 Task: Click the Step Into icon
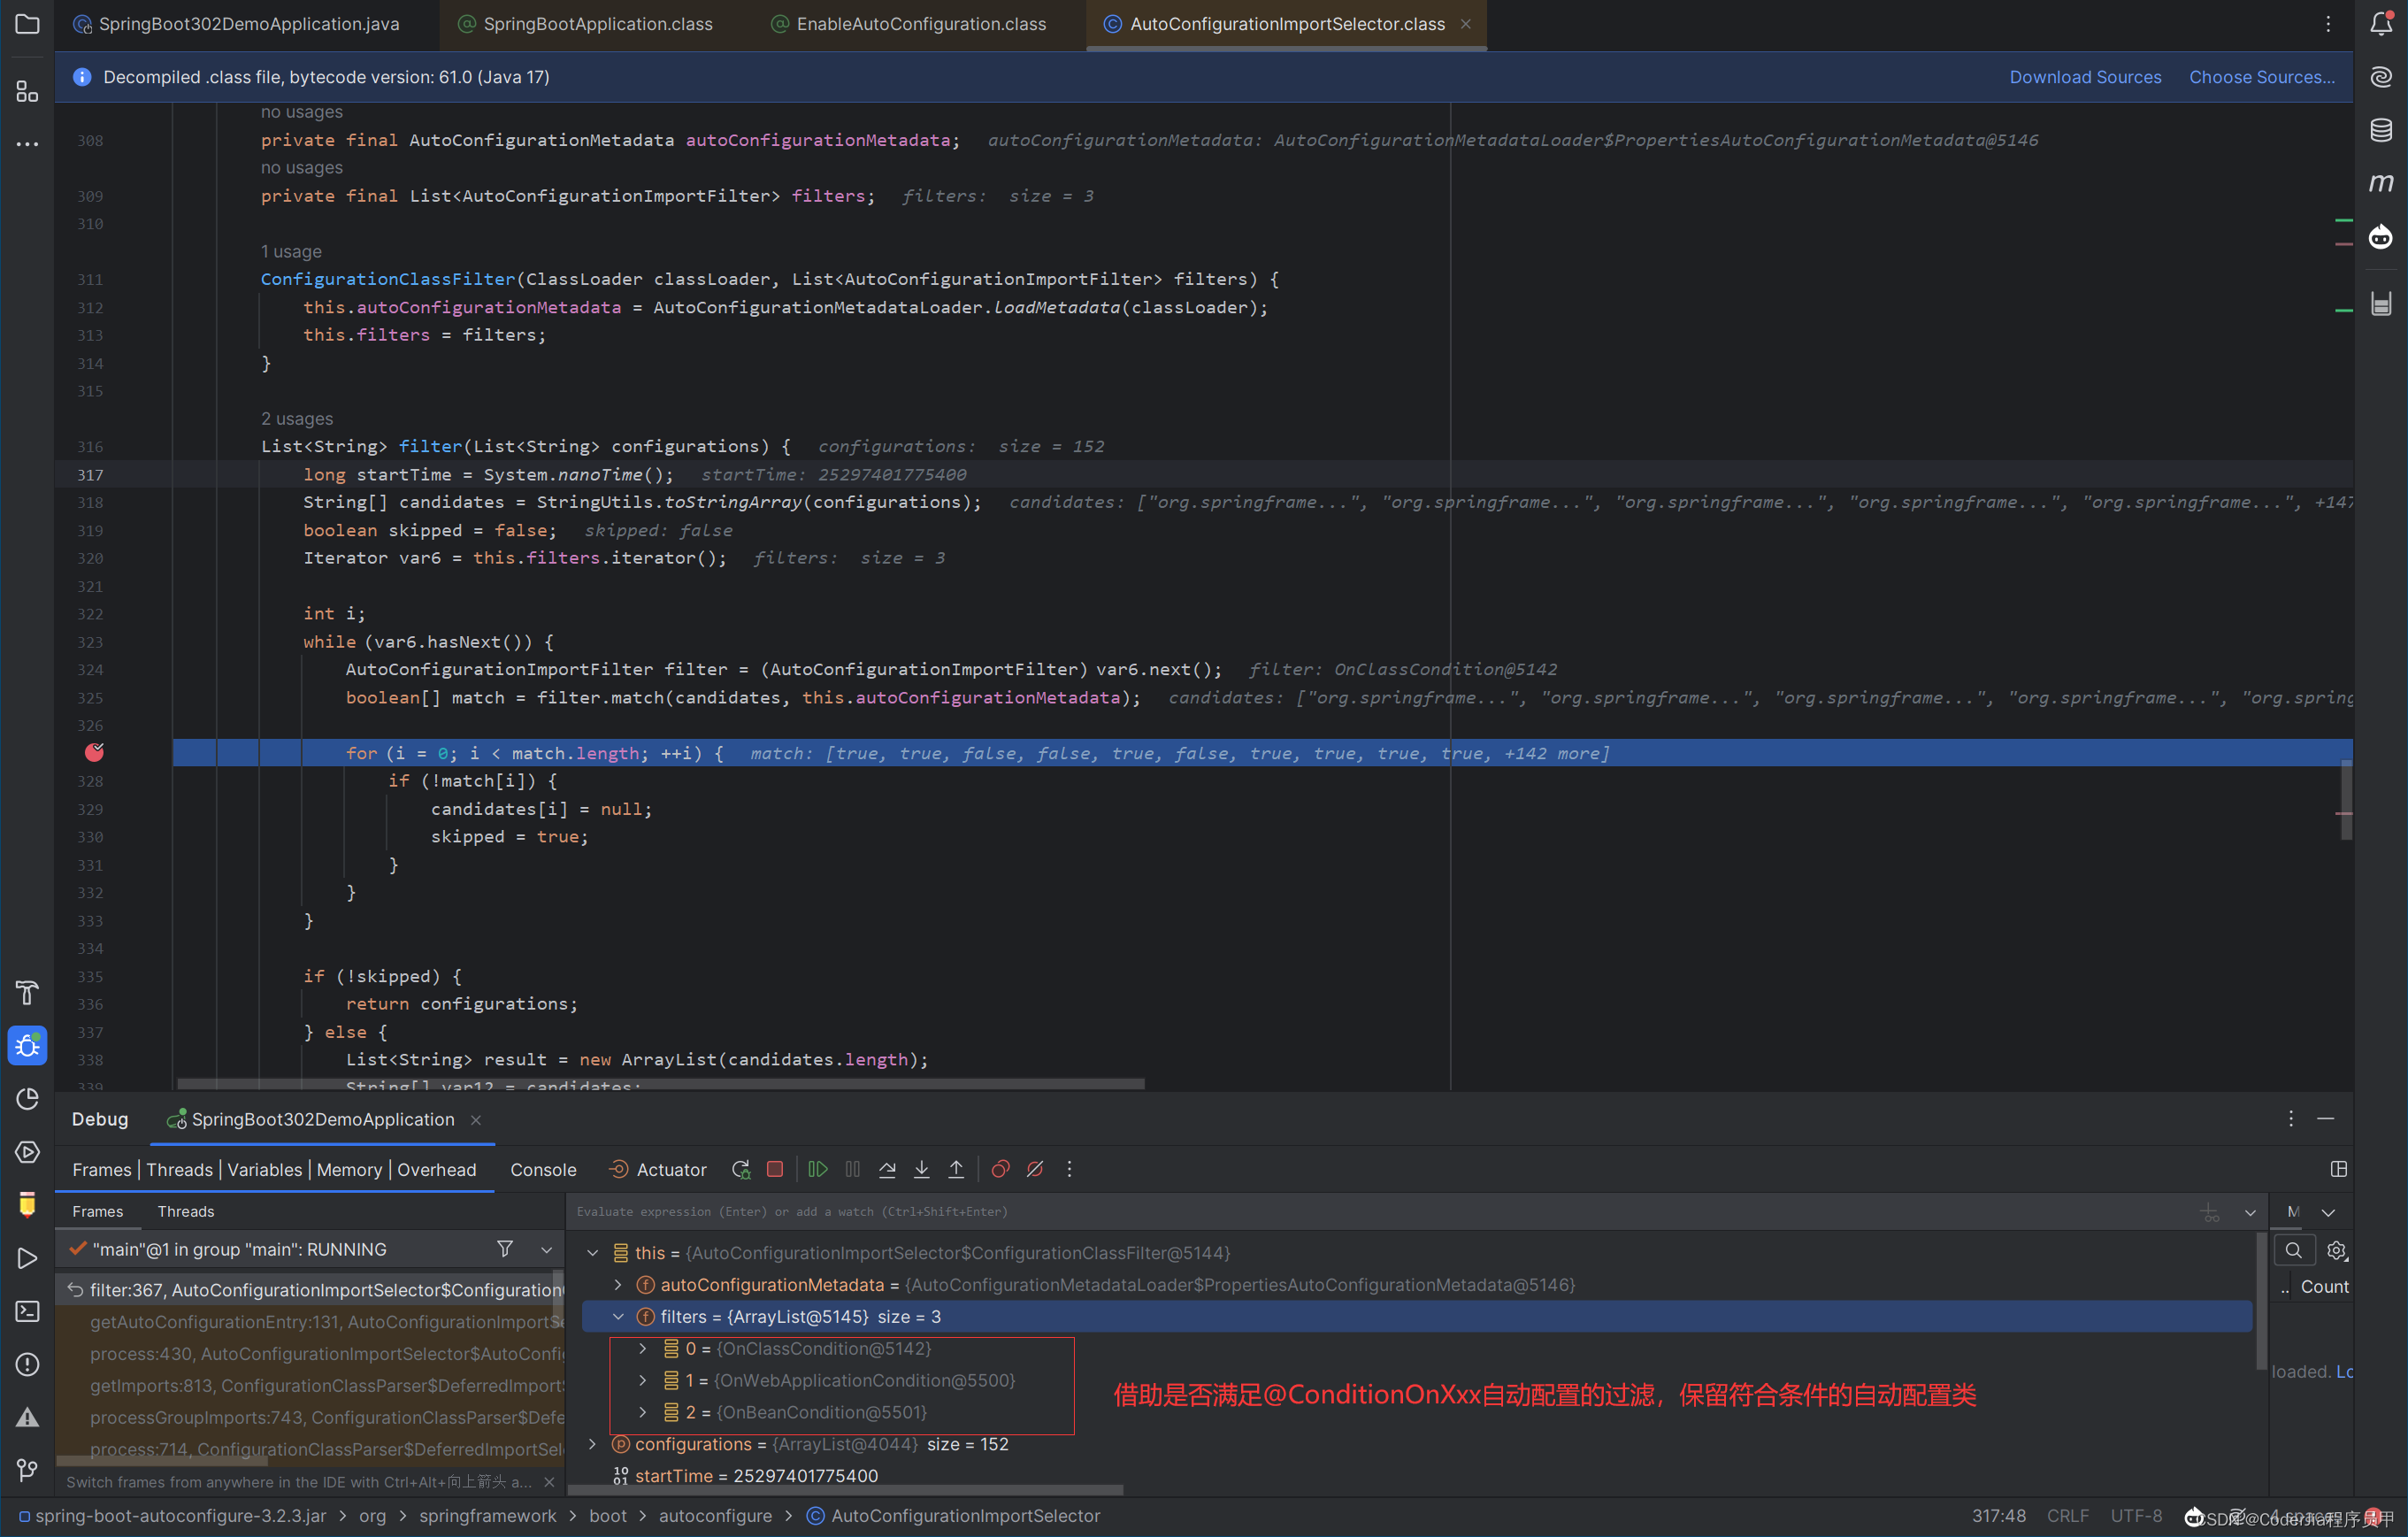coord(921,1169)
